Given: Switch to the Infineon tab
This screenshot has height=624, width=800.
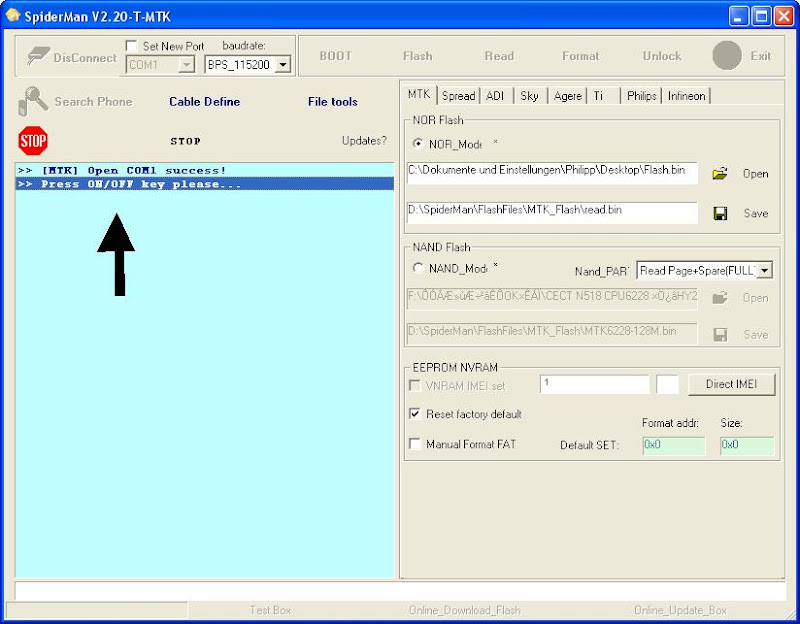Looking at the screenshot, I should (686, 96).
